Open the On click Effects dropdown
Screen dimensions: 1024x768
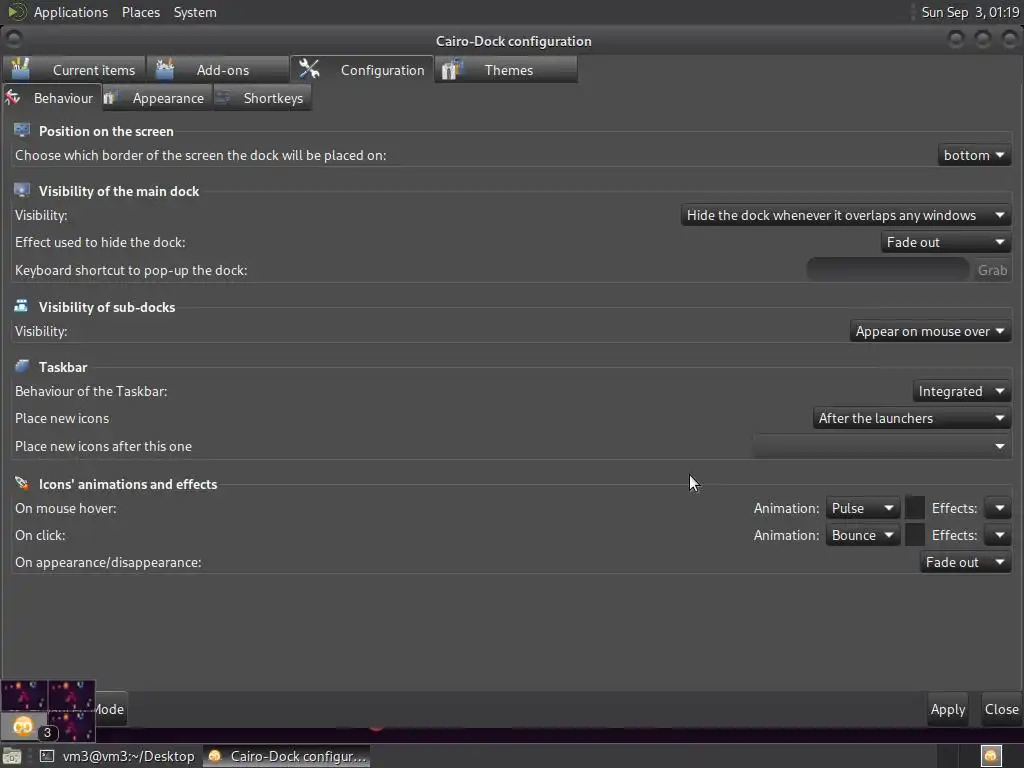coord(998,536)
